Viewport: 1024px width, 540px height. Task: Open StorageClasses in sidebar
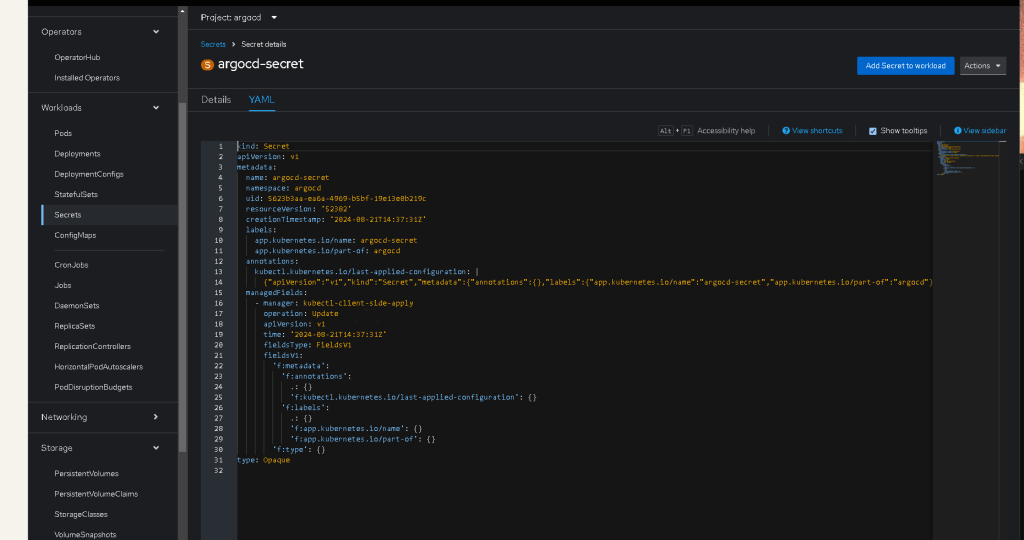click(x=80, y=515)
